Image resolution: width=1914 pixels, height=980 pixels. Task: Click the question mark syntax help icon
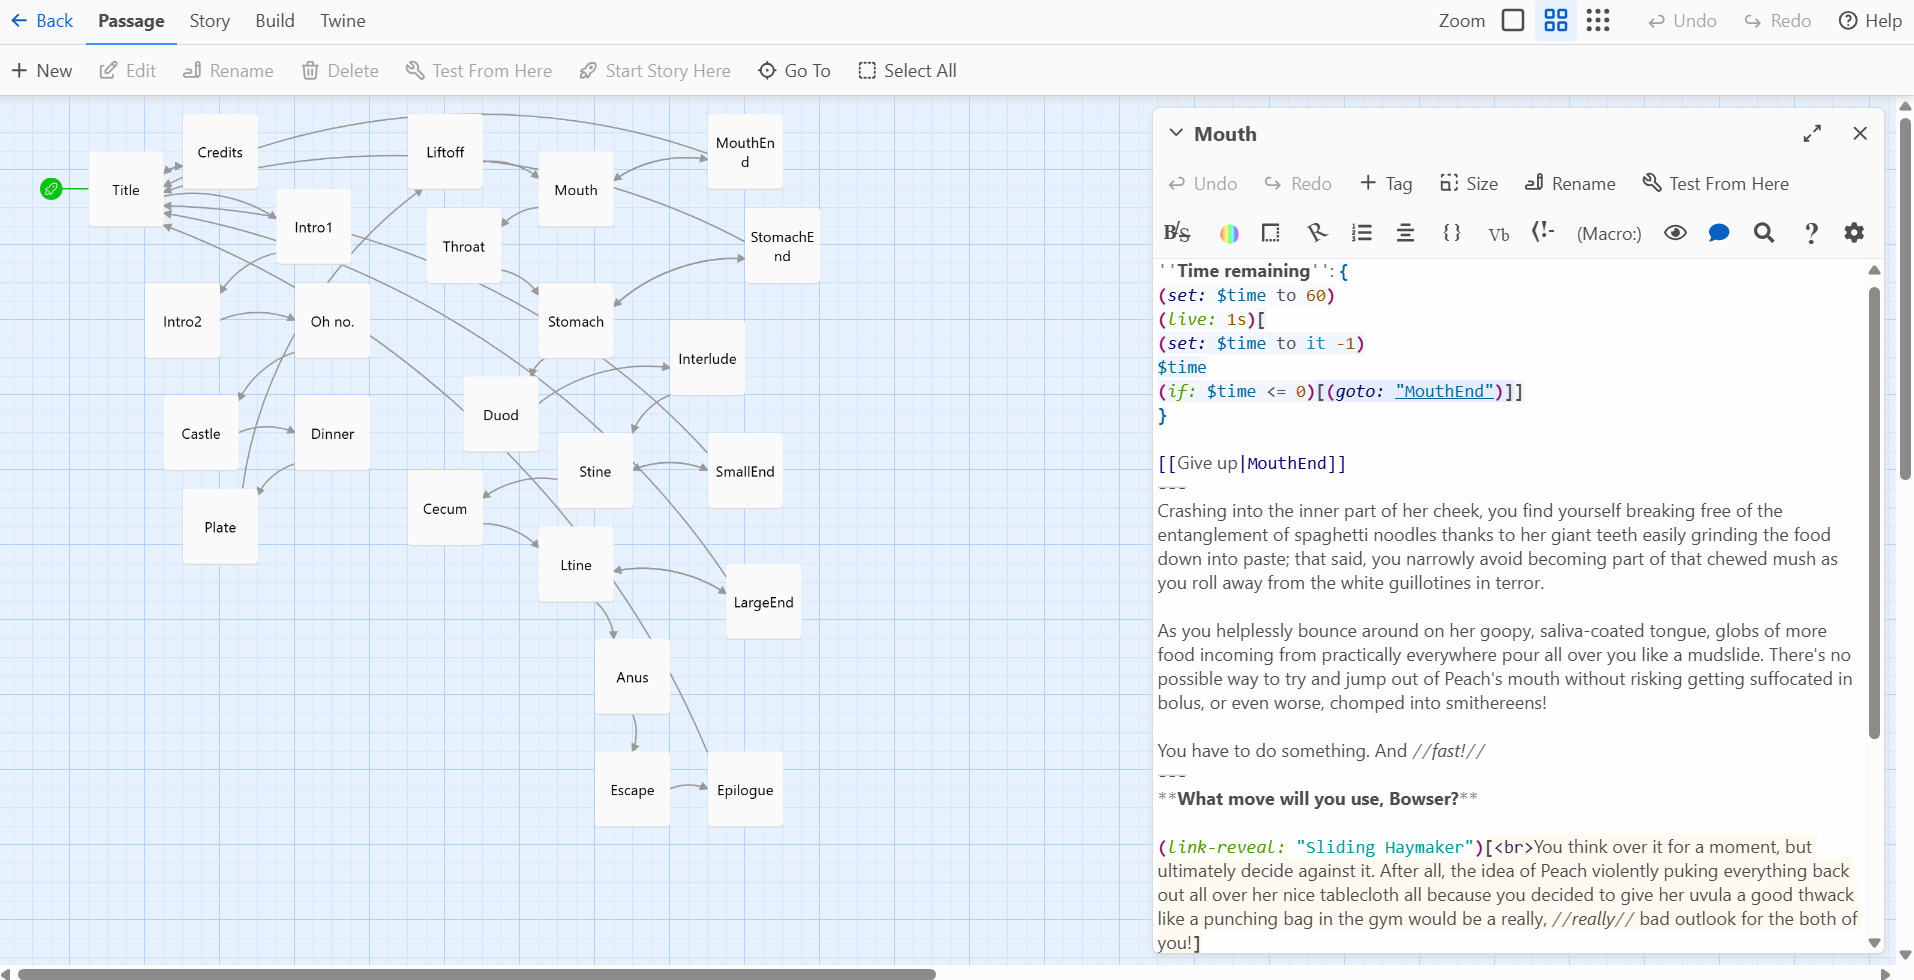point(1811,233)
